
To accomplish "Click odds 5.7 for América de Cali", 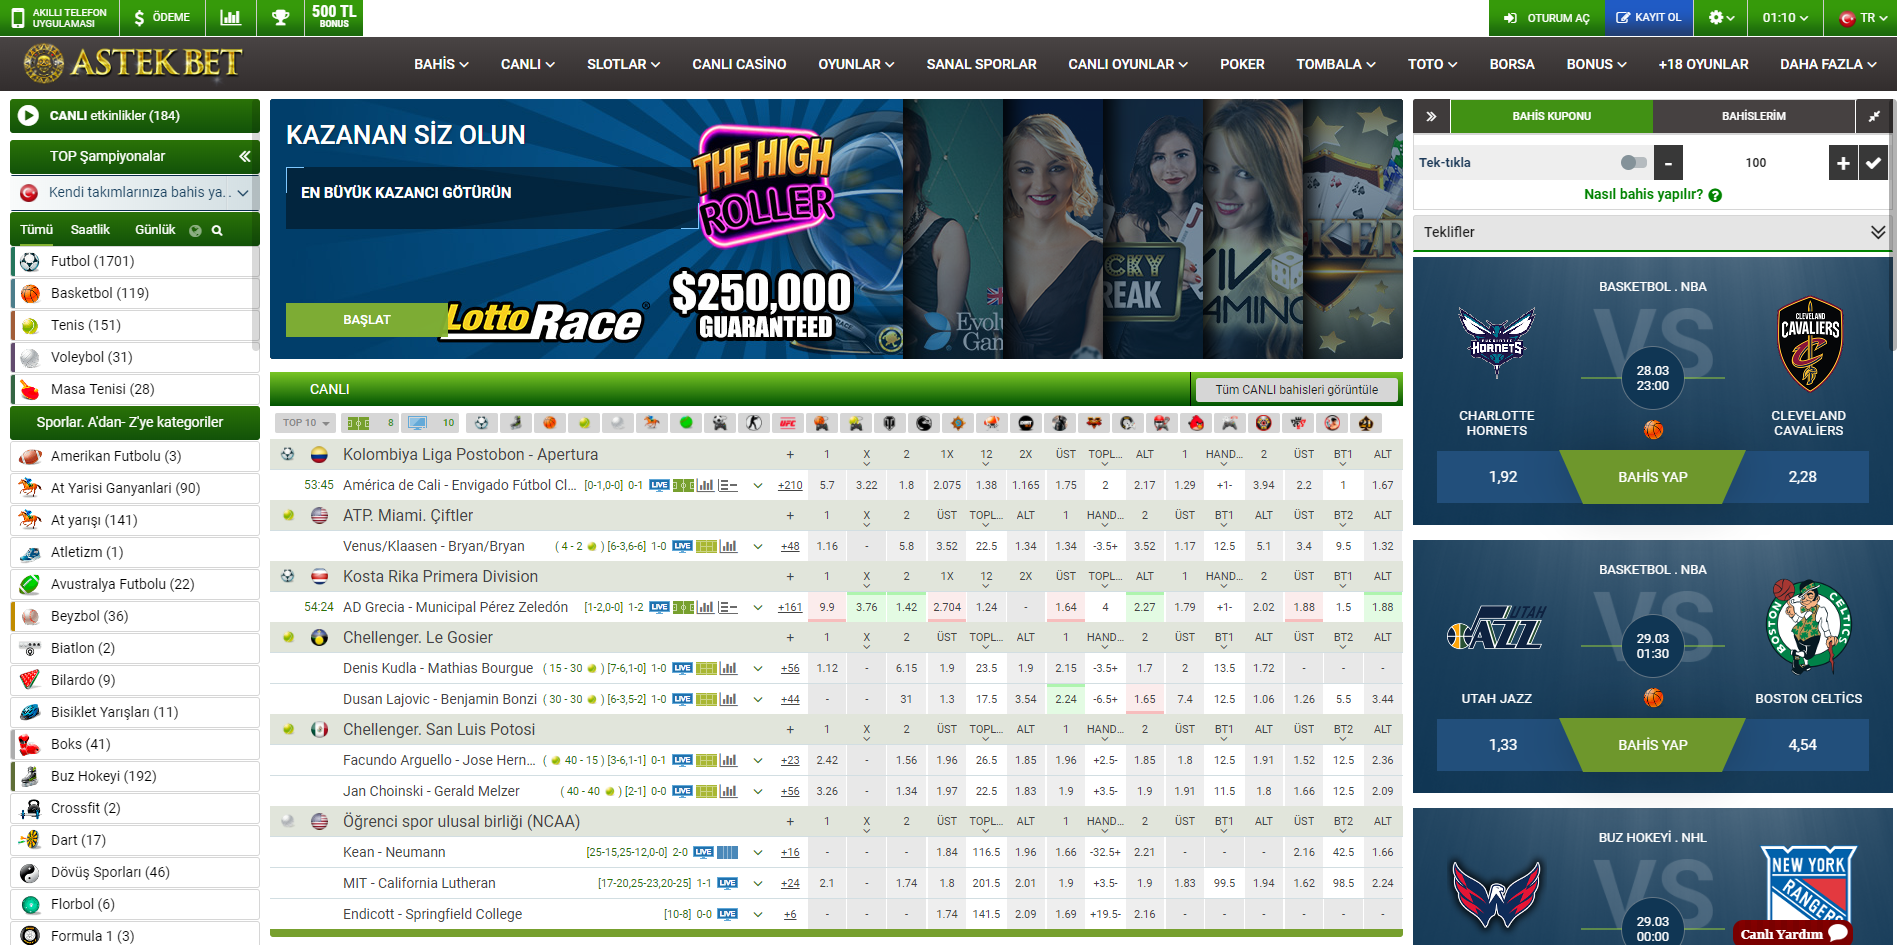I will 827,486.
